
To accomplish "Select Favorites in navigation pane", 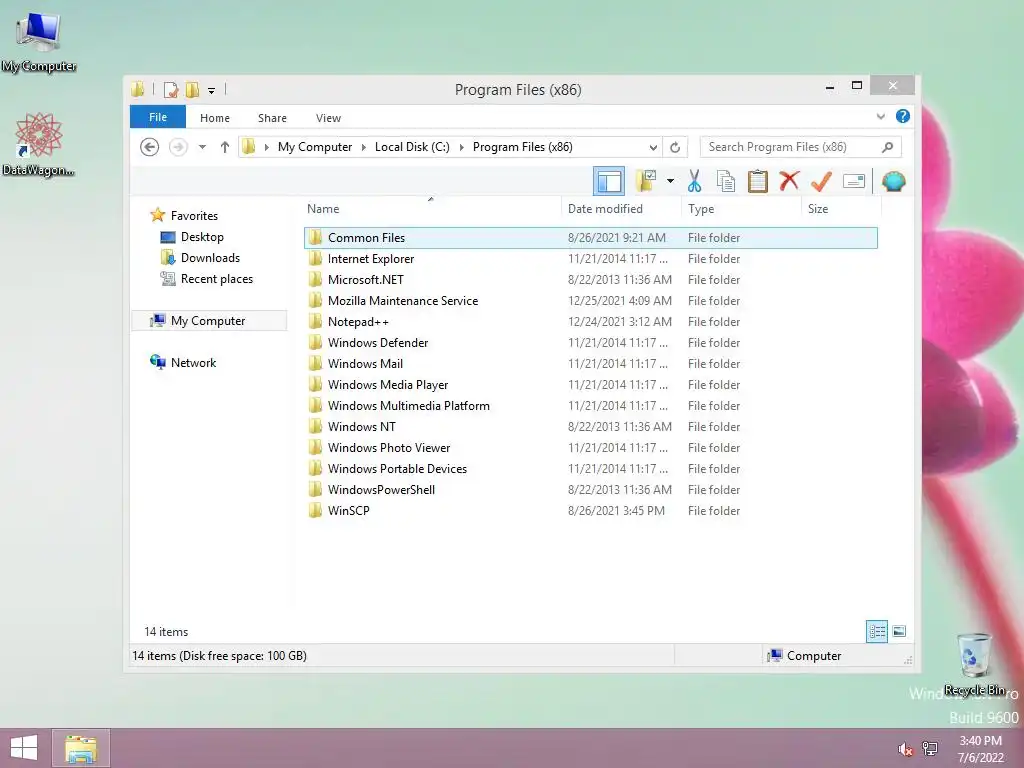I will (x=194, y=216).
